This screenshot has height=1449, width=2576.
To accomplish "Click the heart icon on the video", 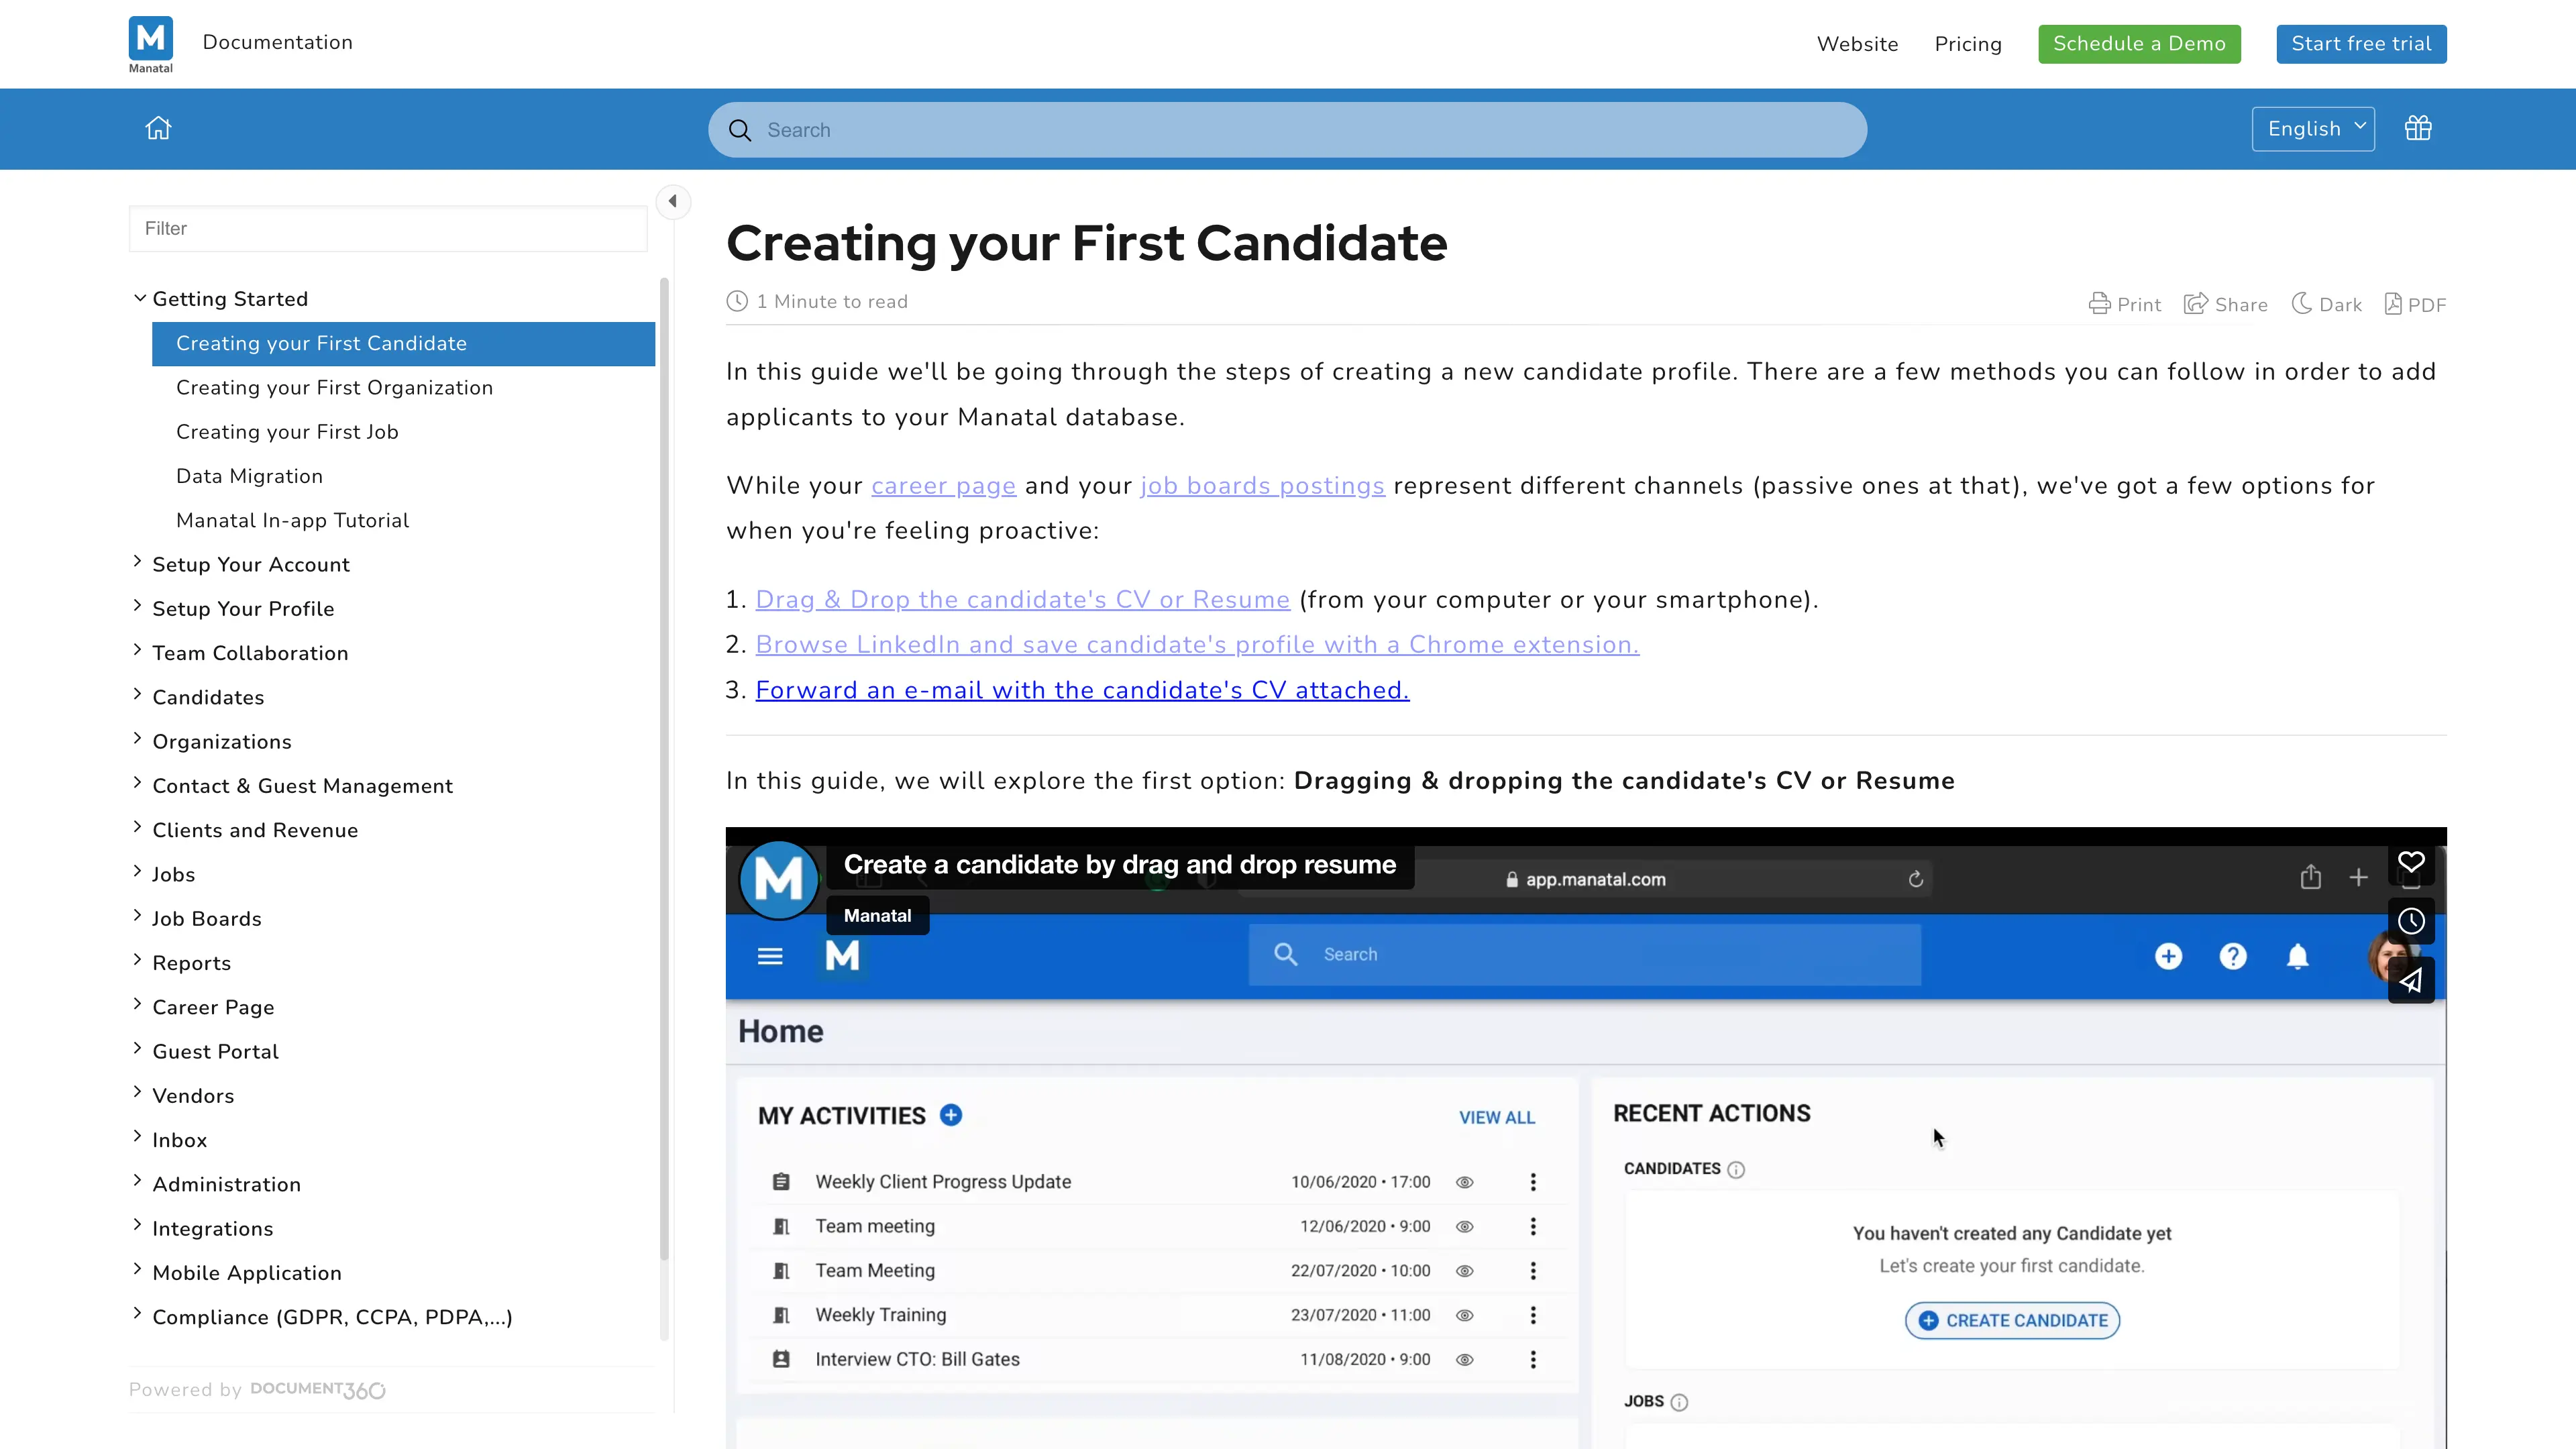I will [x=2411, y=862].
